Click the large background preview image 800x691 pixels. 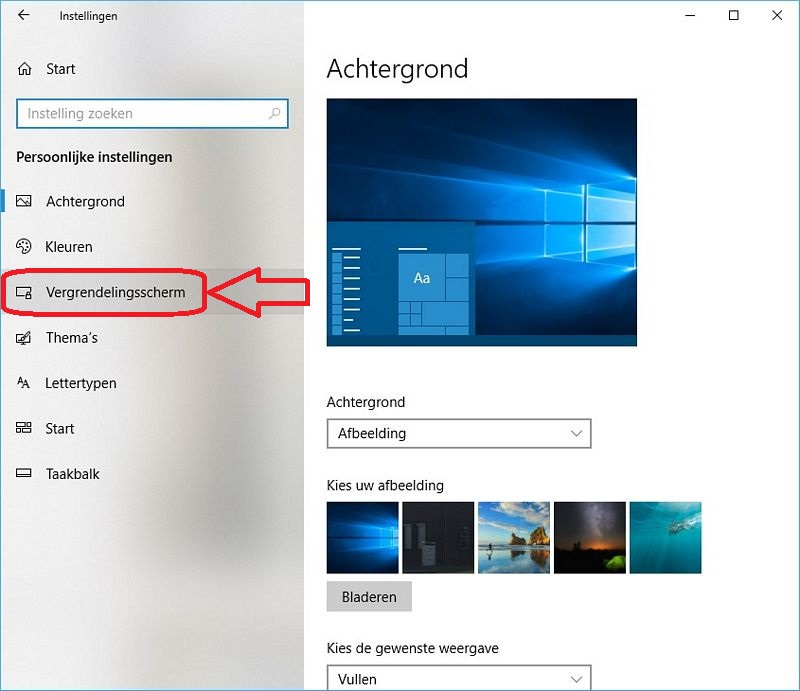click(x=482, y=222)
